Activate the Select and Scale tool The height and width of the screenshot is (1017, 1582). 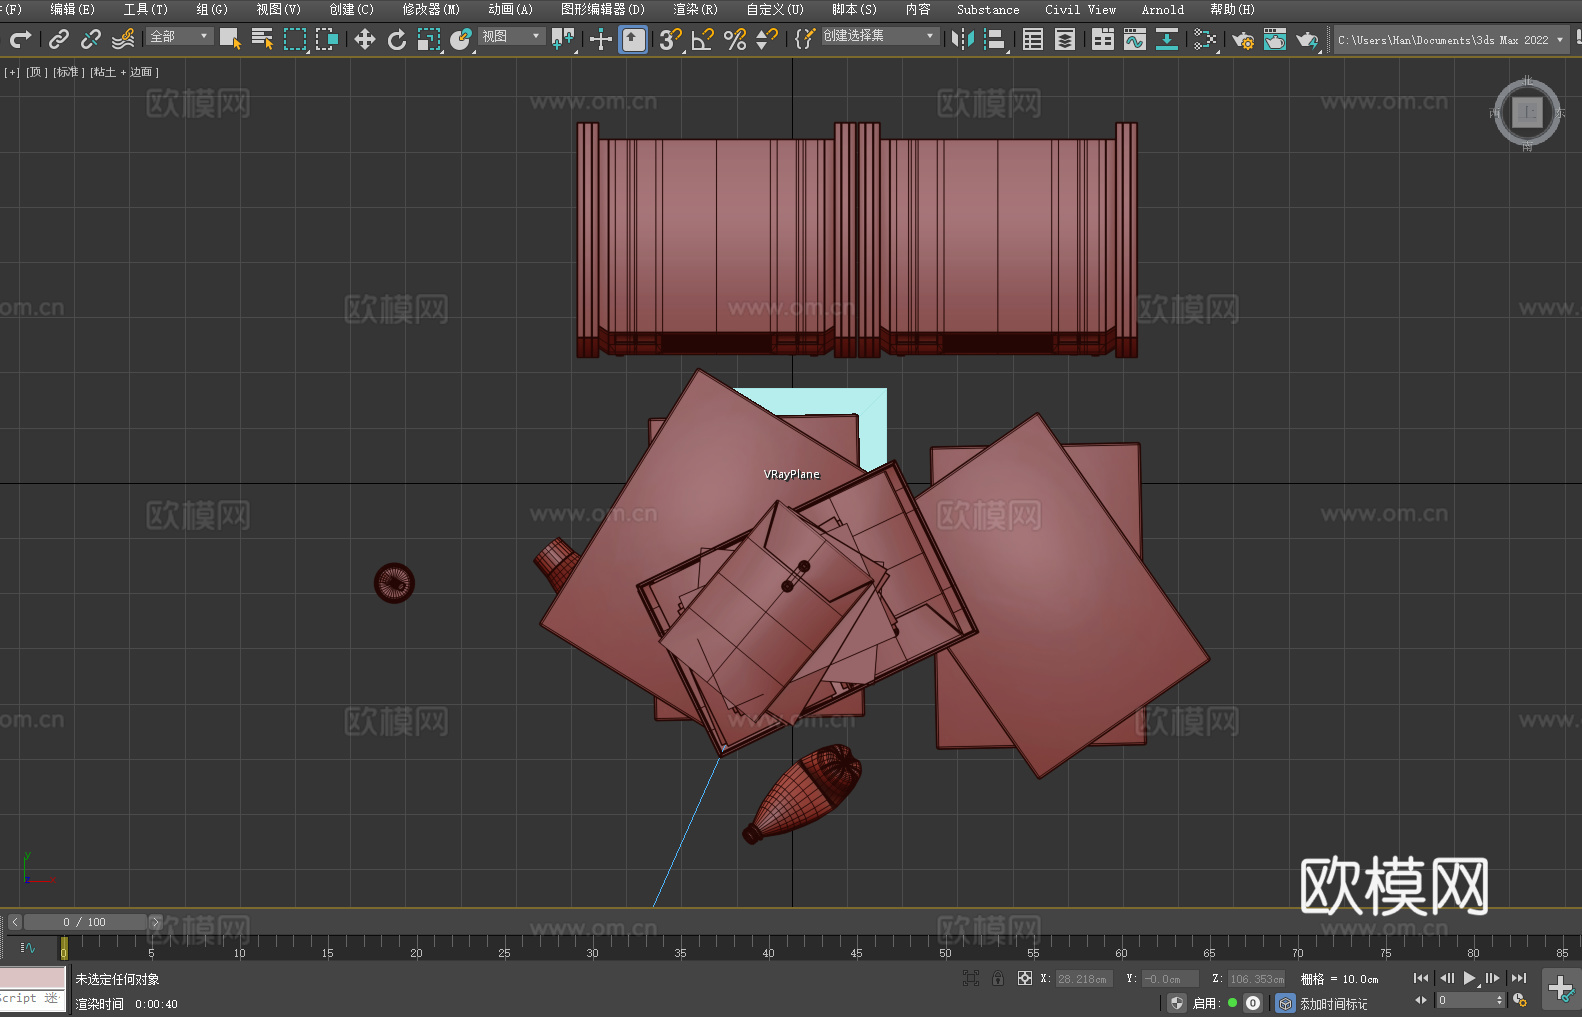point(429,39)
